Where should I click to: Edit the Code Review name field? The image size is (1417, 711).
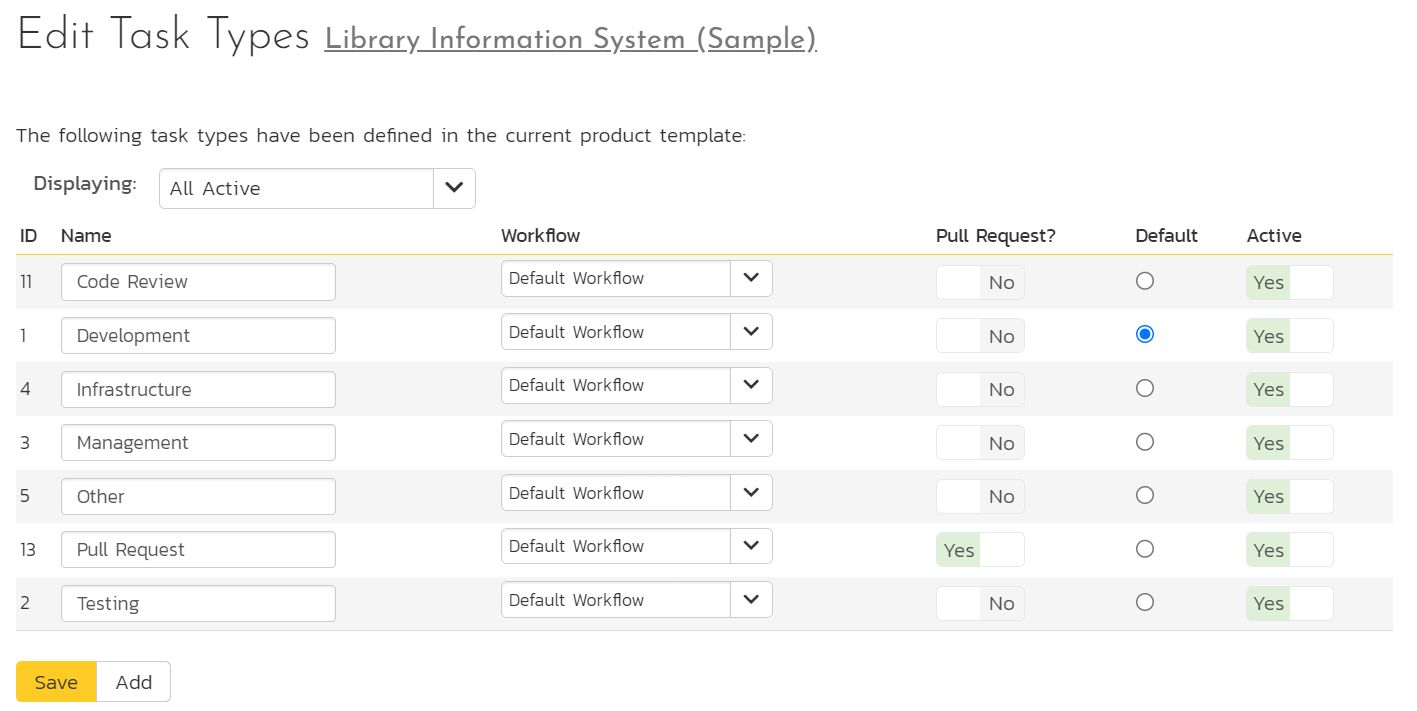[198, 282]
